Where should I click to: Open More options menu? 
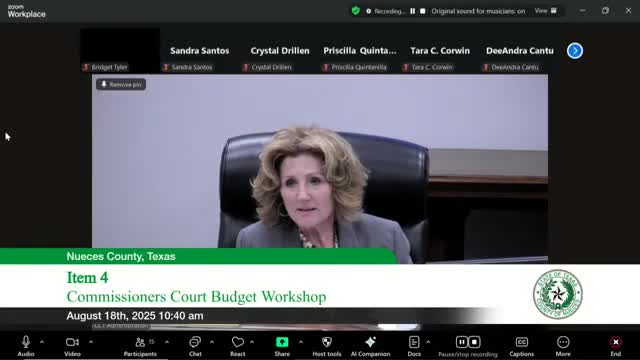click(563, 346)
